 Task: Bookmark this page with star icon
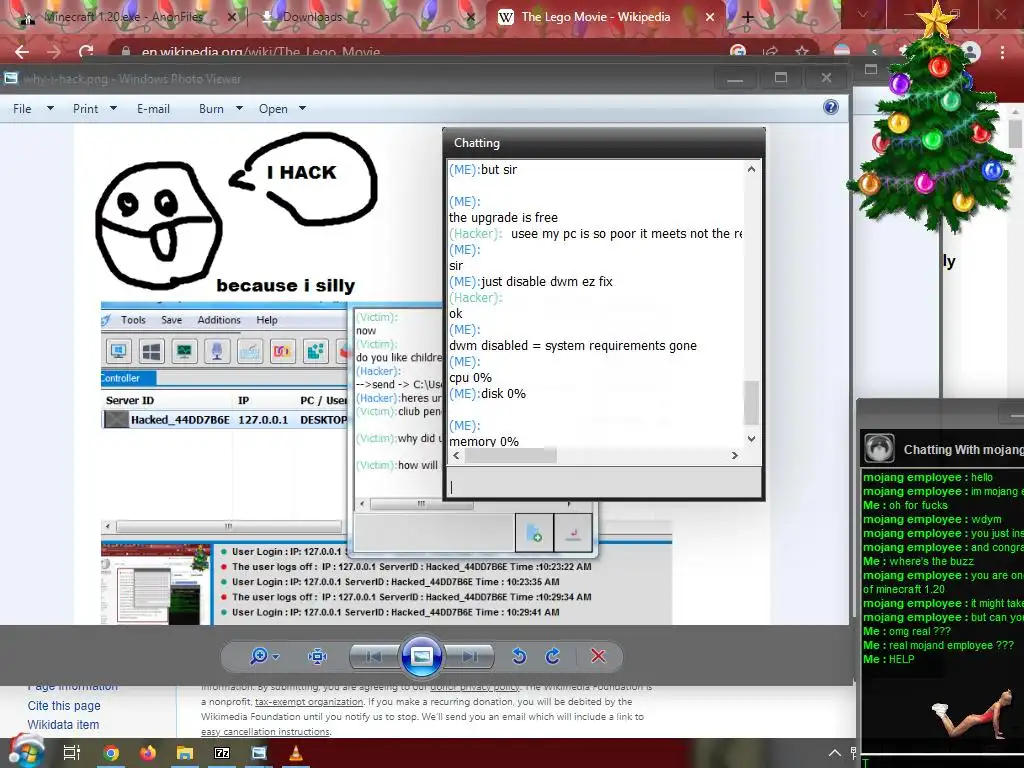click(801, 52)
